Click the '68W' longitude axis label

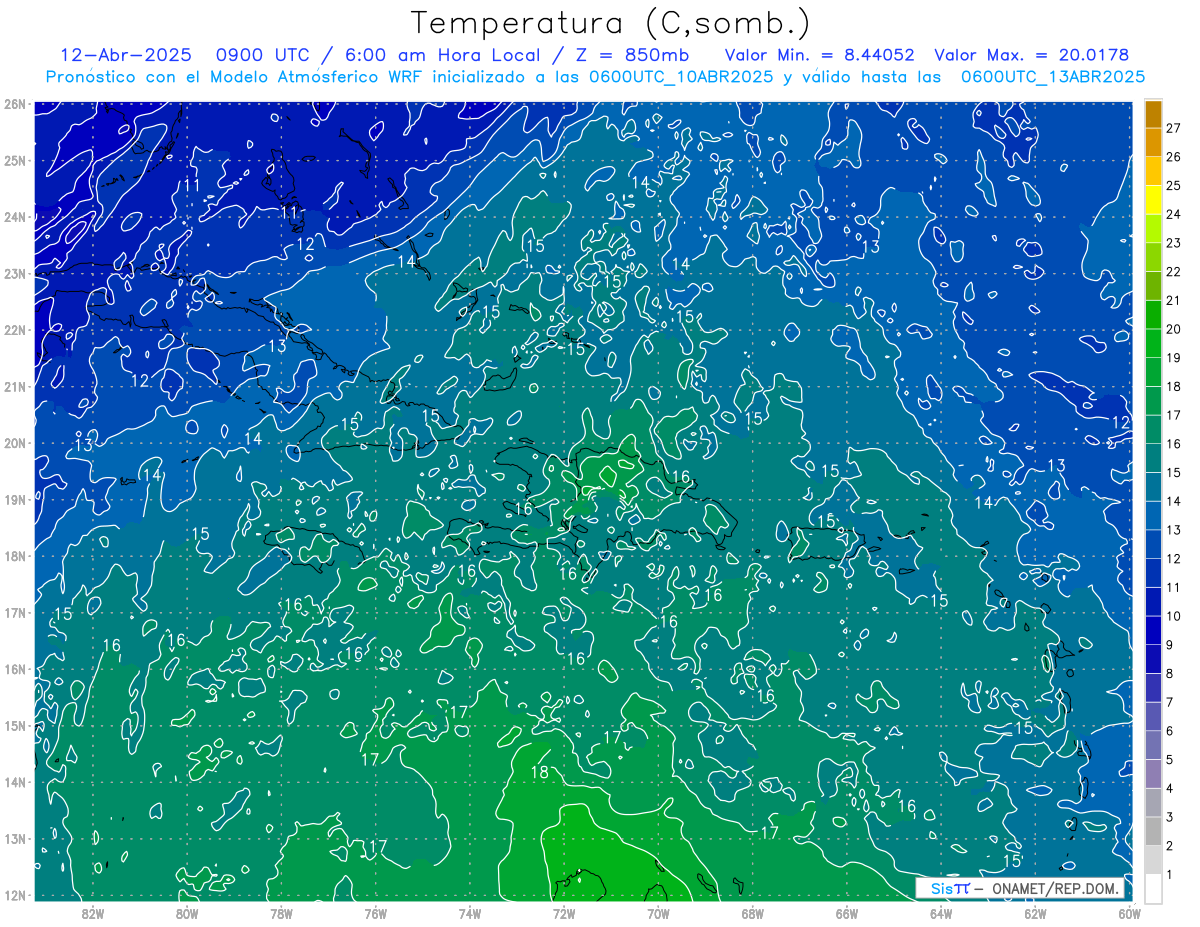[x=752, y=913]
